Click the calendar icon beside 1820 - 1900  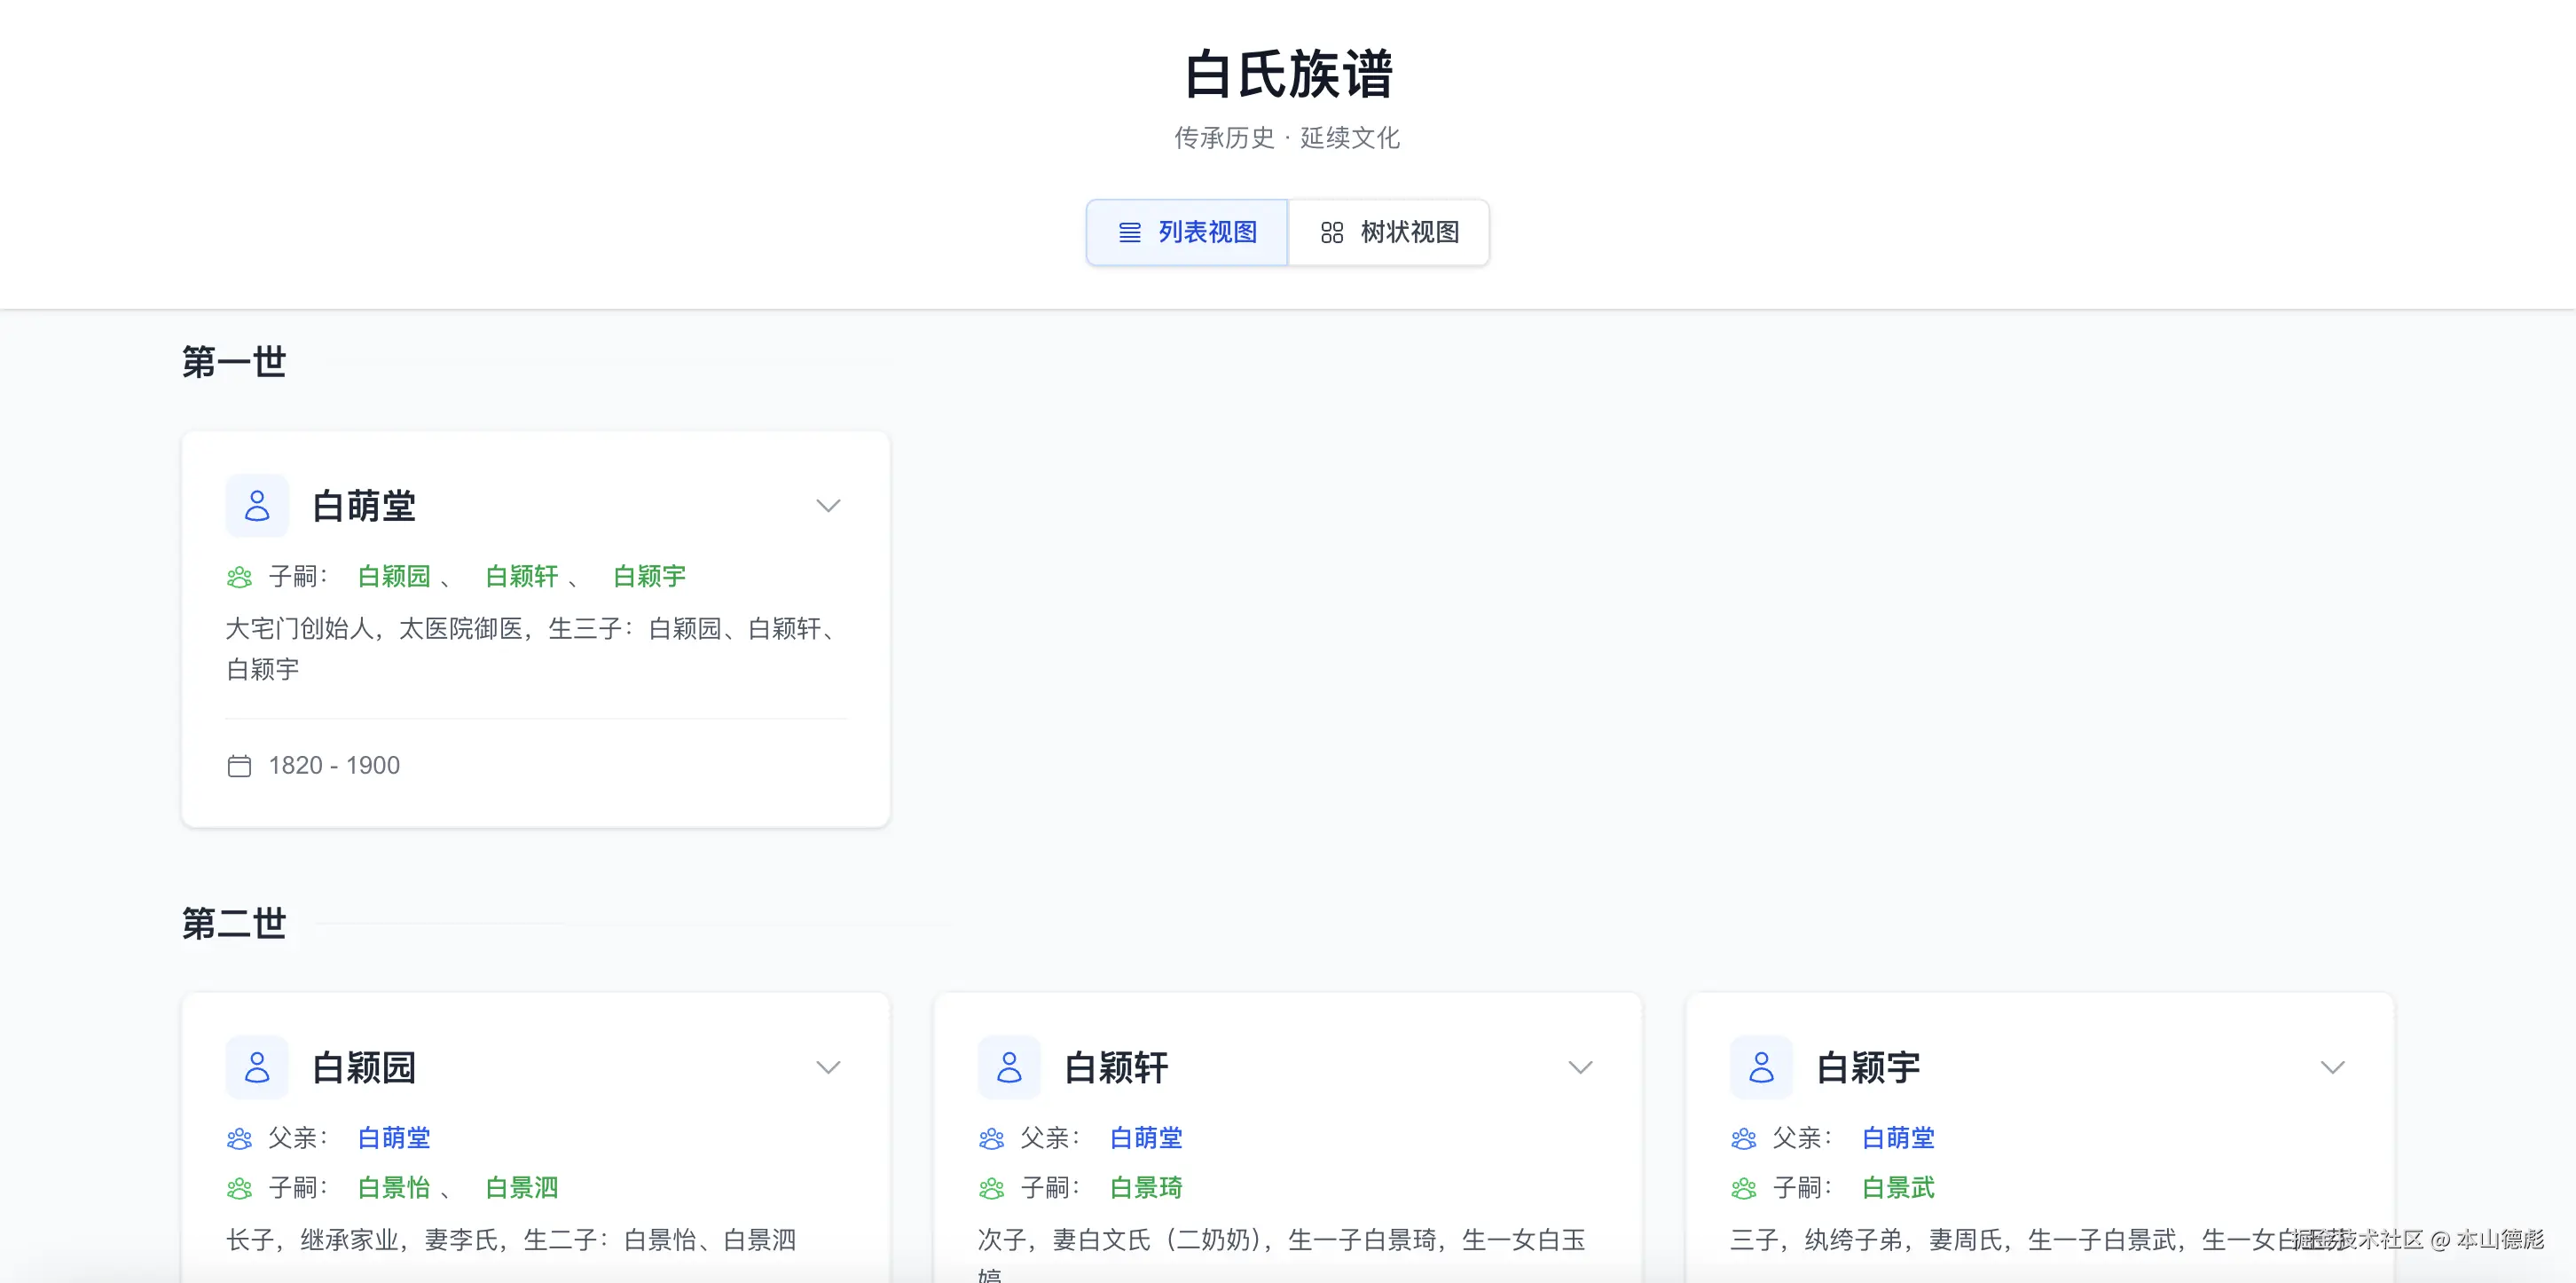(239, 766)
